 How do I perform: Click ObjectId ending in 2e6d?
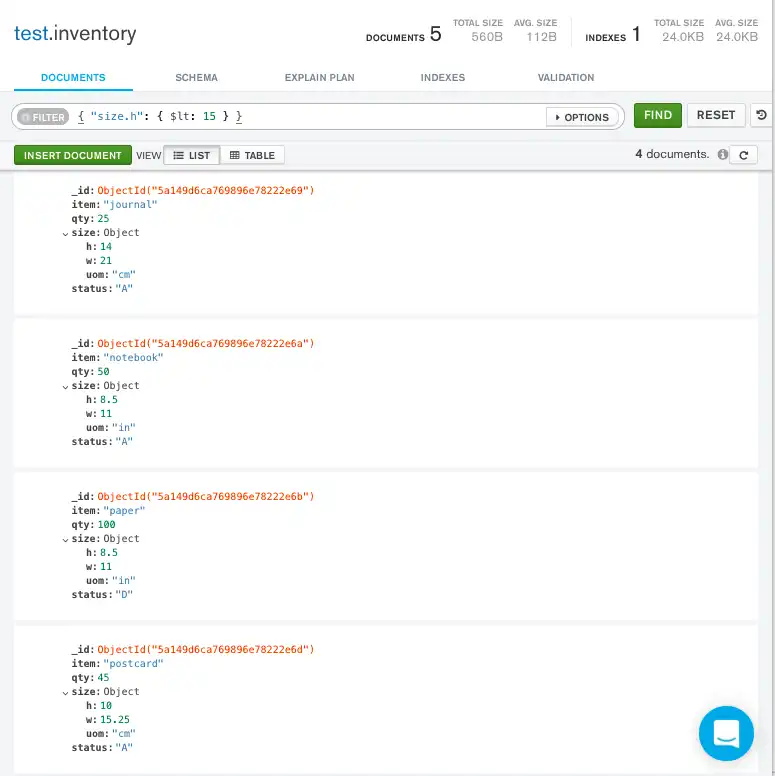coord(206,649)
